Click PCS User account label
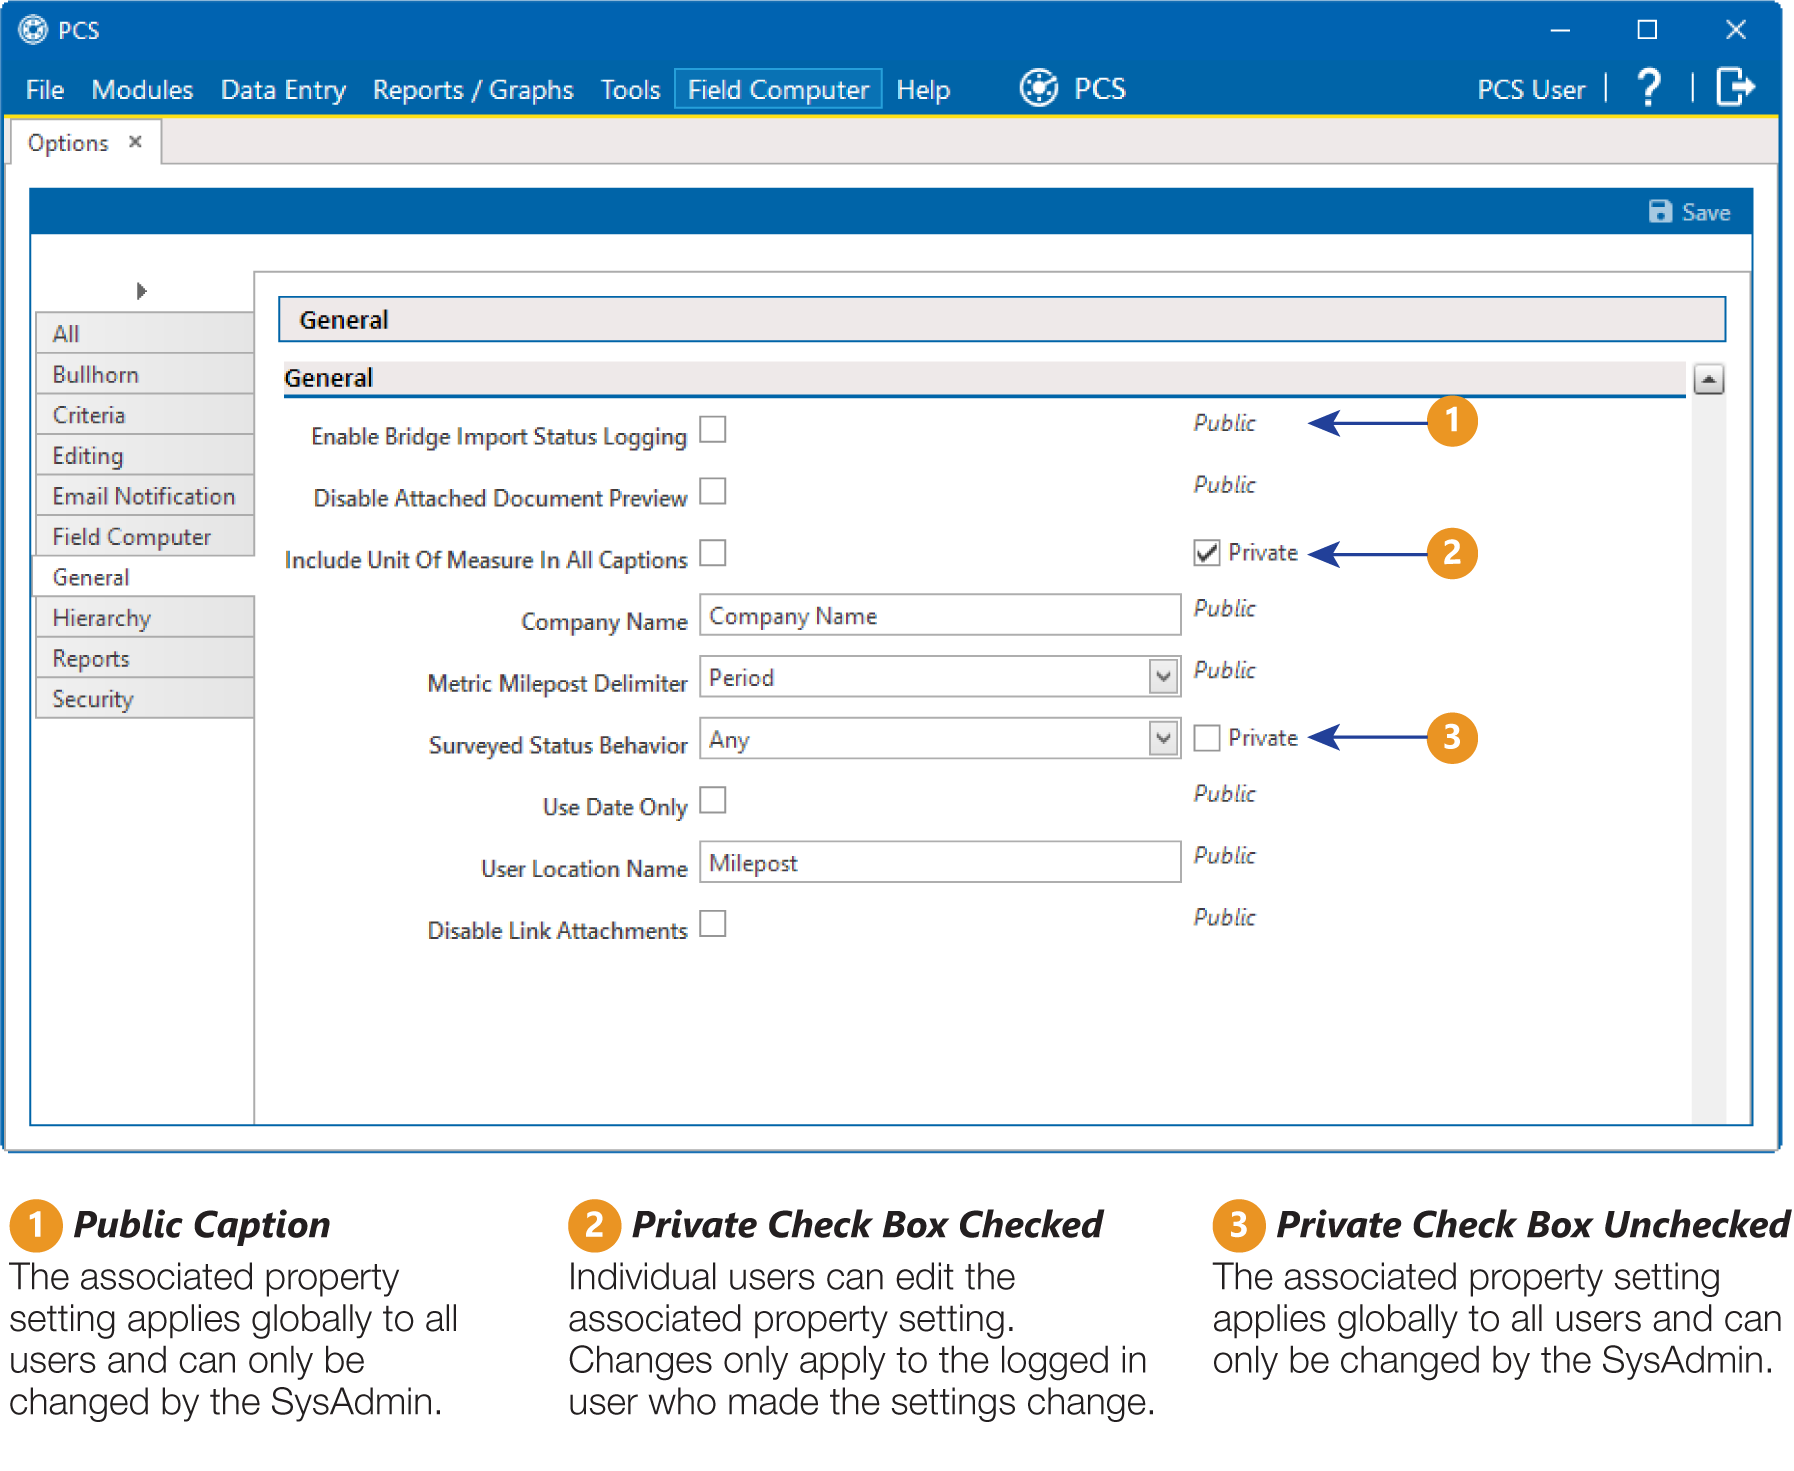 tap(1531, 90)
